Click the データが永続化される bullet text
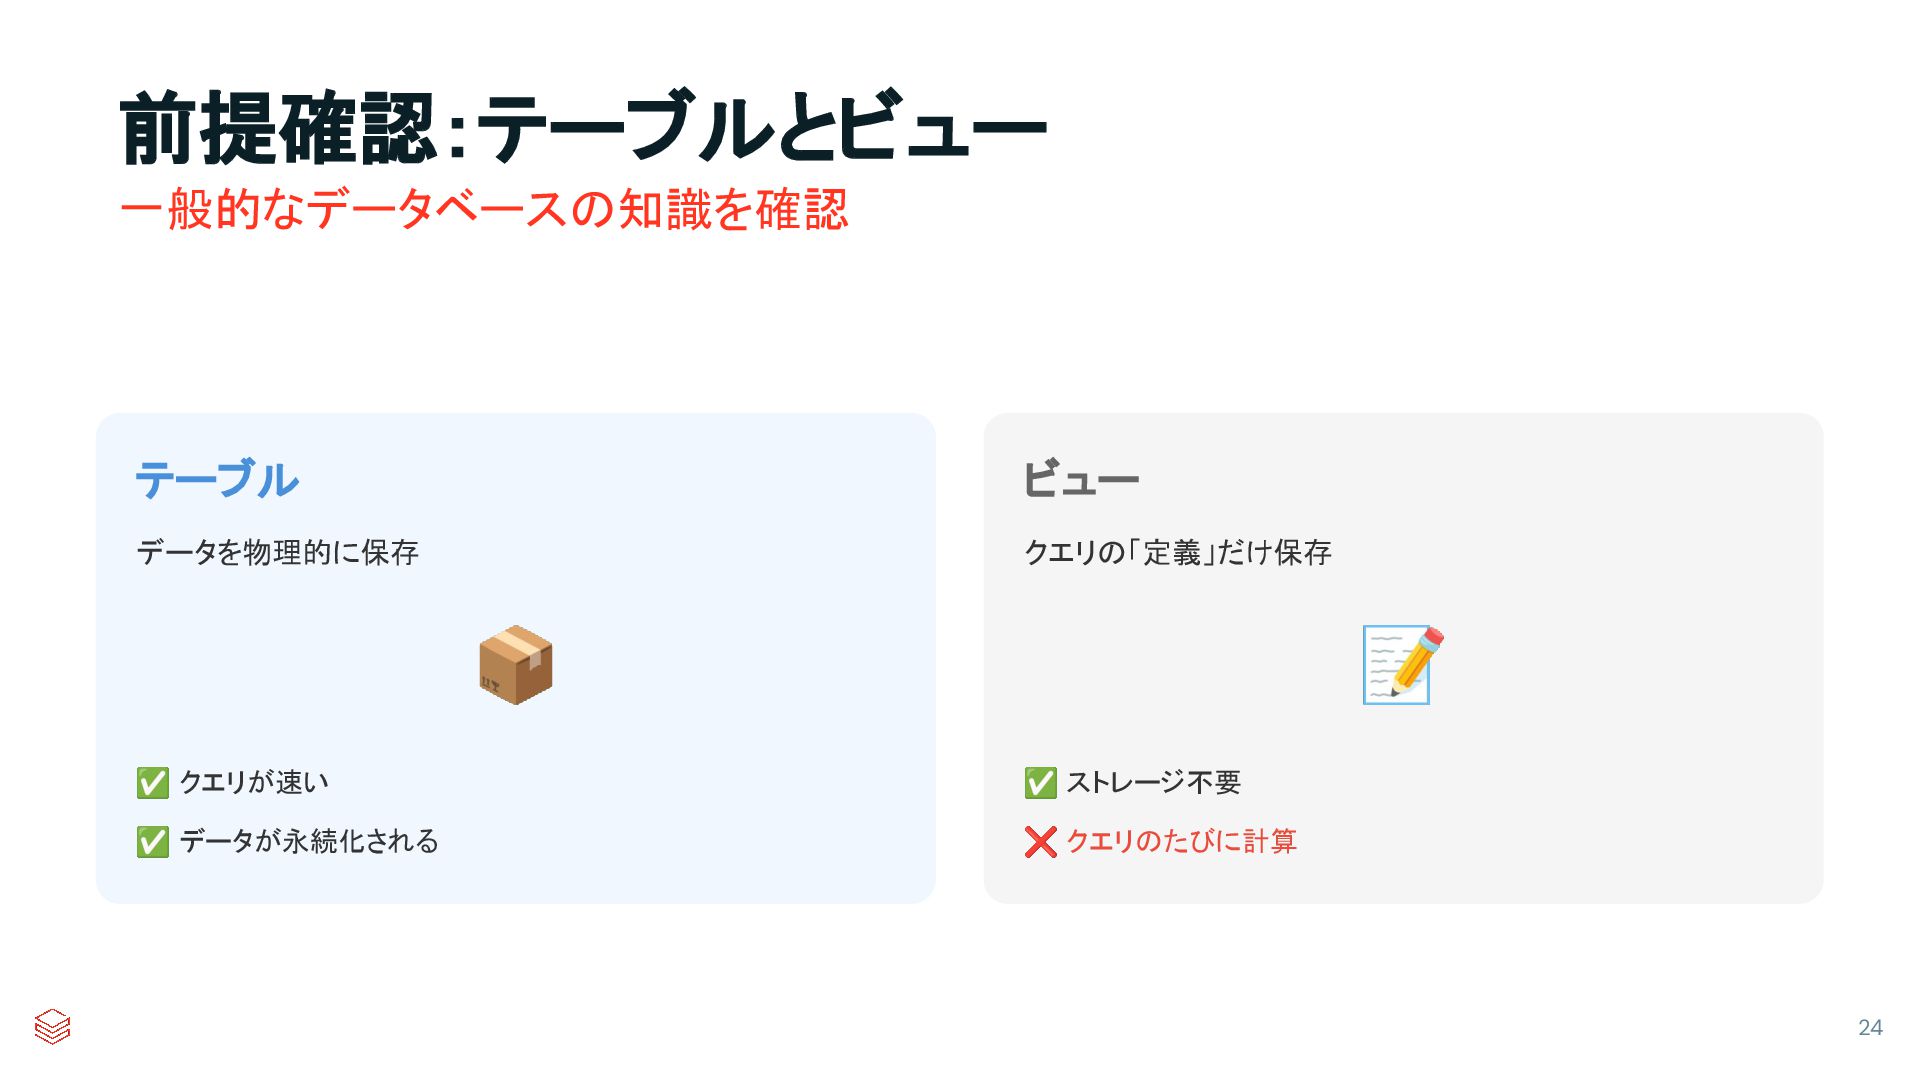Screen dimensions: 1918x1080 pyautogui.click(x=309, y=841)
